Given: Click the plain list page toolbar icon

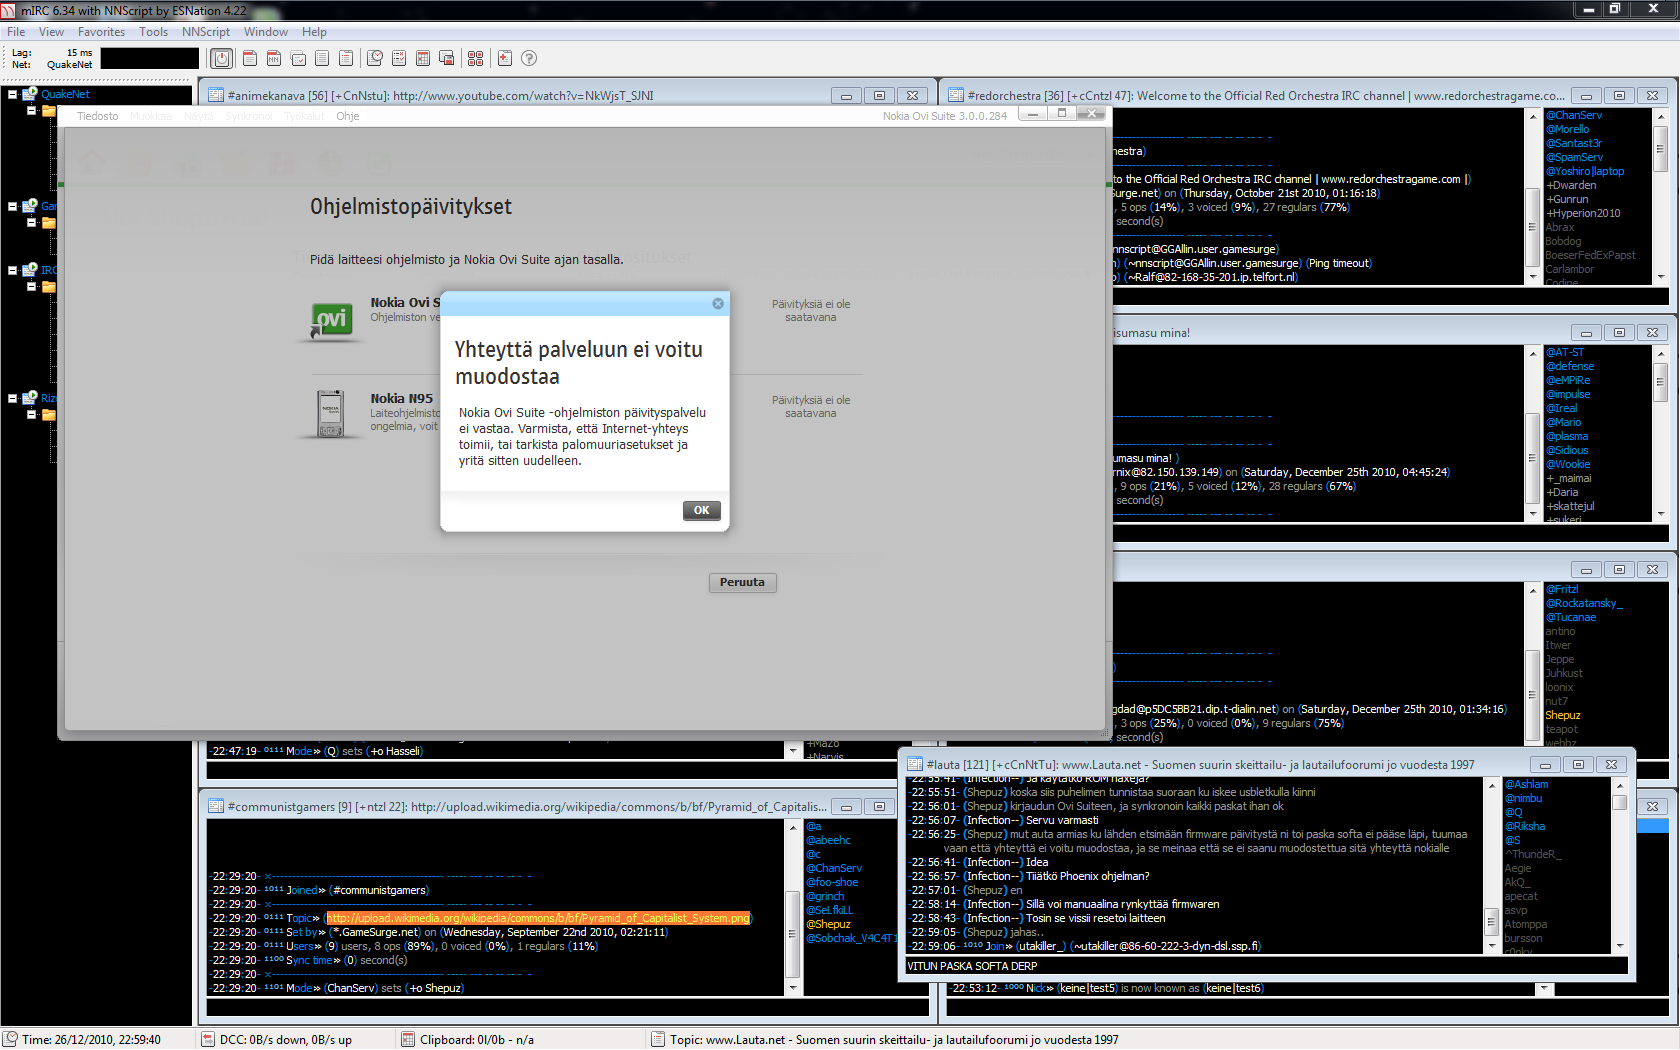Looking at the screenshot, I should [322, 58].
